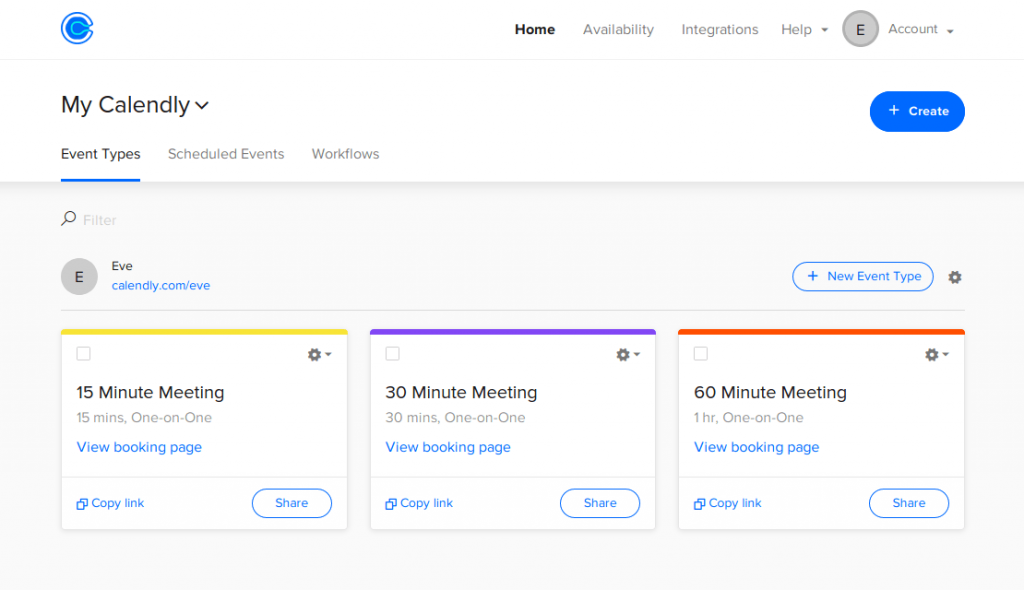Open gear menu on 15 Minute Meeting card

pos(319,354)
